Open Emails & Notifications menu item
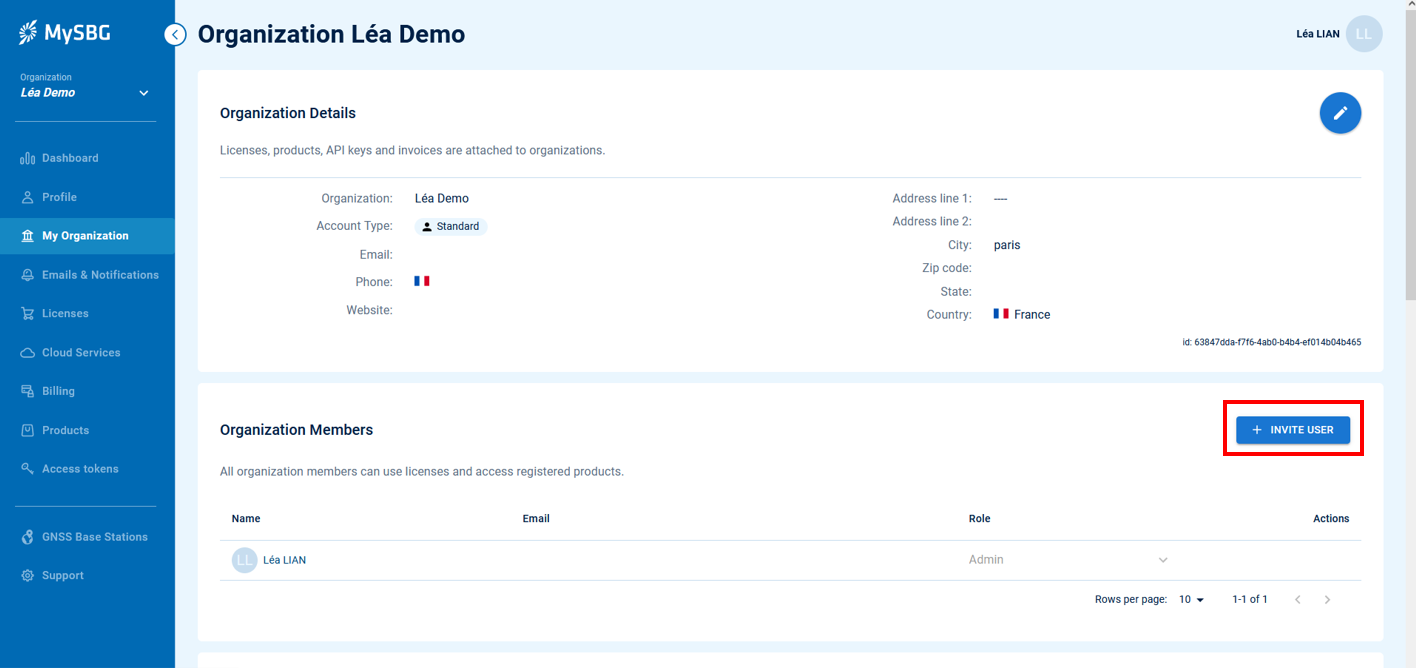 pos(100,275)
